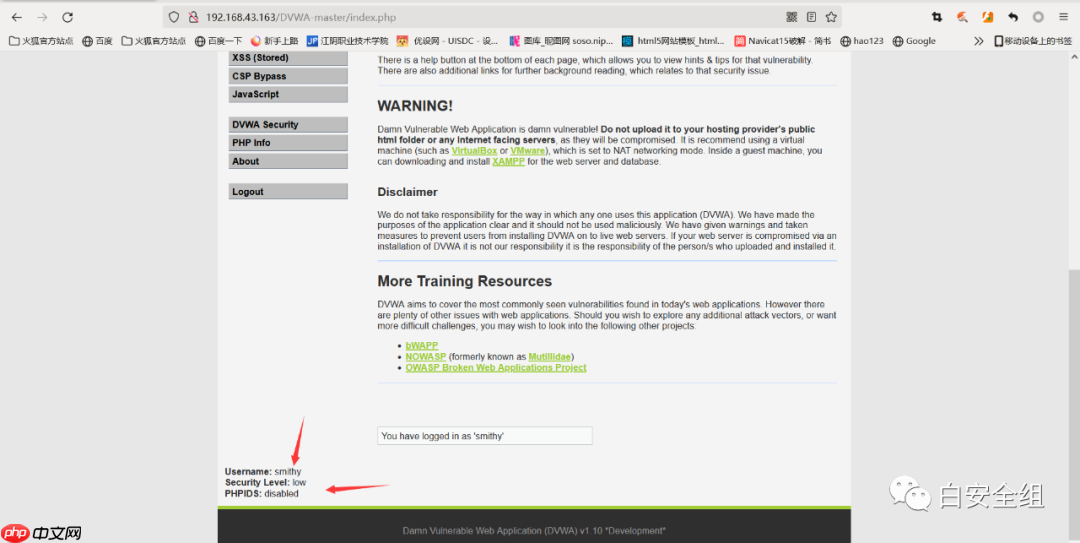Click More Training Resources heading

(464, 281)
